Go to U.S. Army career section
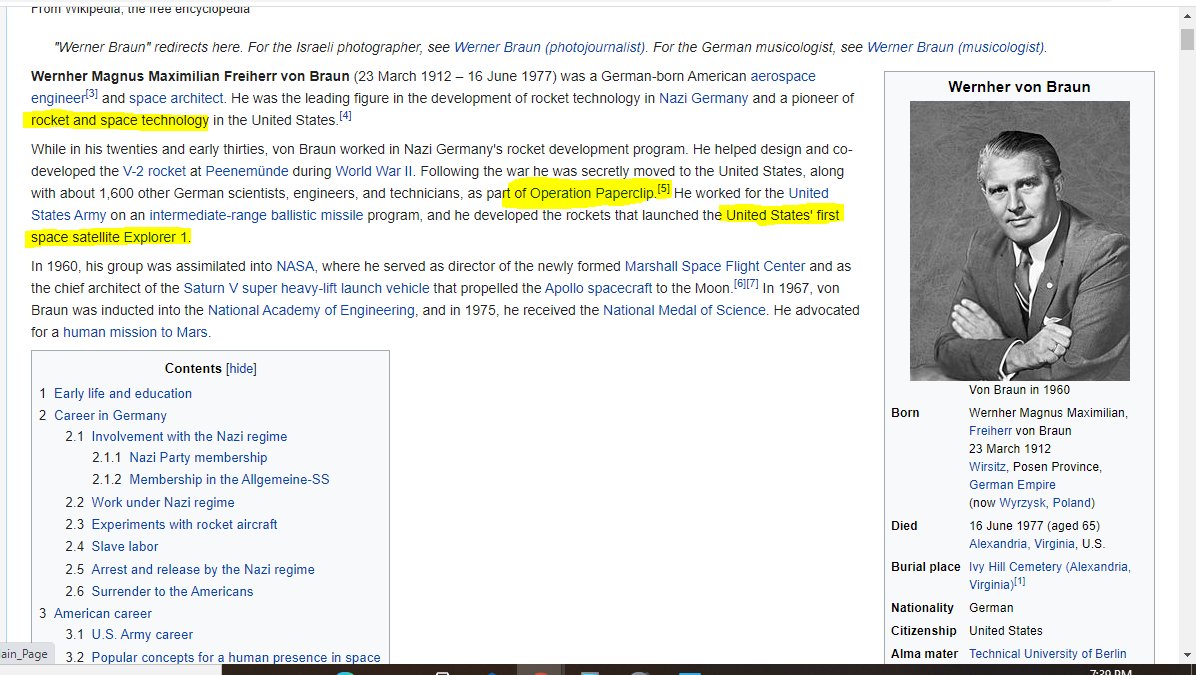Screen dimensions: 1196x675 click(x=143, y=635)
